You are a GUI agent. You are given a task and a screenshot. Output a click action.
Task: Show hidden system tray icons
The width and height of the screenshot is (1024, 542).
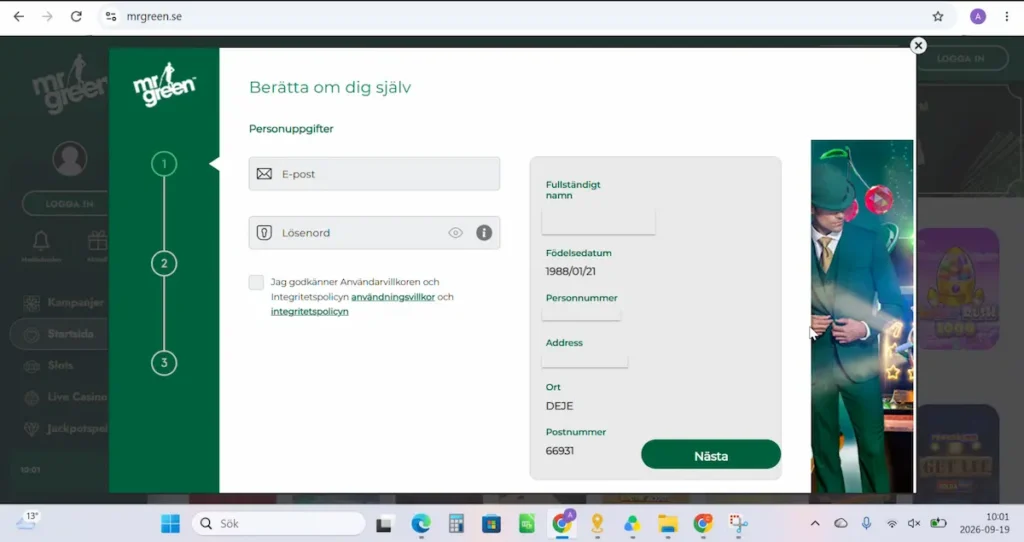(x=815, y=523)
